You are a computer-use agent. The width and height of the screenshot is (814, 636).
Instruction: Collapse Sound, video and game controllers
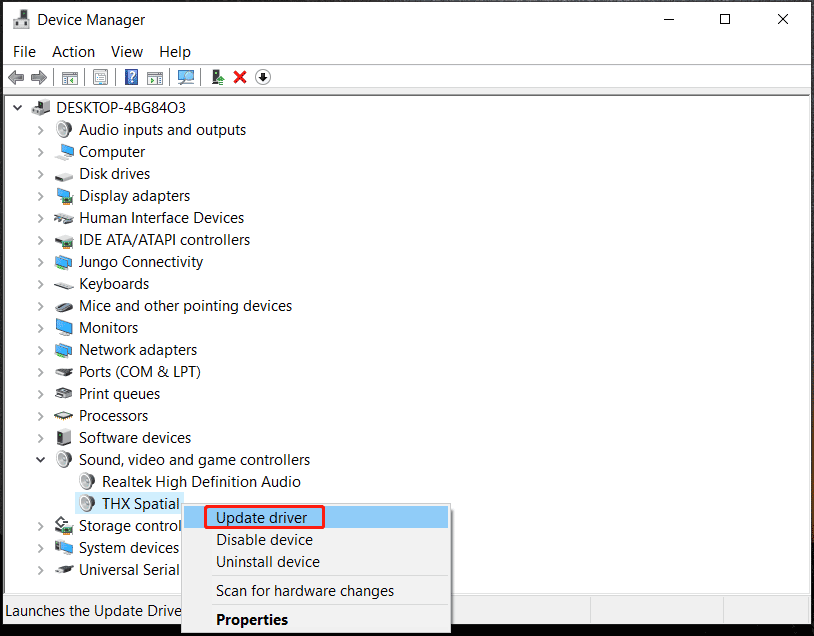tap(40, 459)
